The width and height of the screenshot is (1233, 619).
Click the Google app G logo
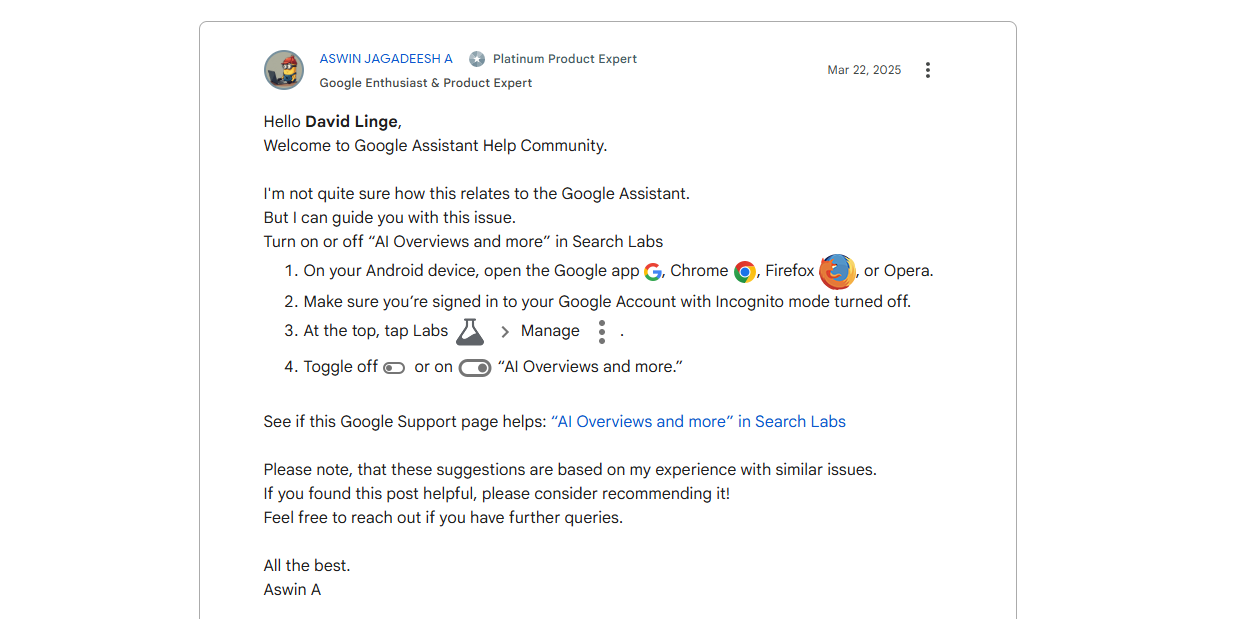click(653, 272)
